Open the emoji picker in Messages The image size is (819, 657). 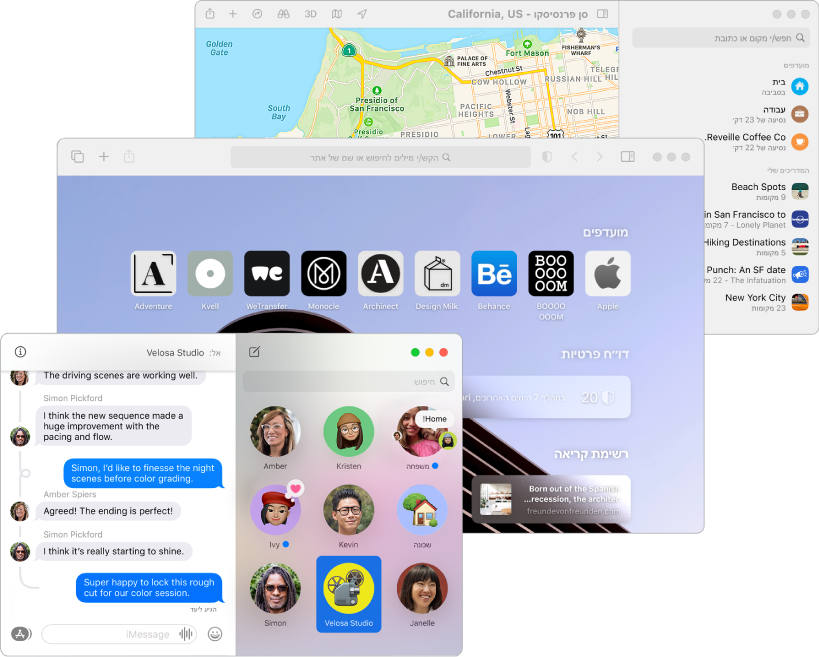coord(215,633)
